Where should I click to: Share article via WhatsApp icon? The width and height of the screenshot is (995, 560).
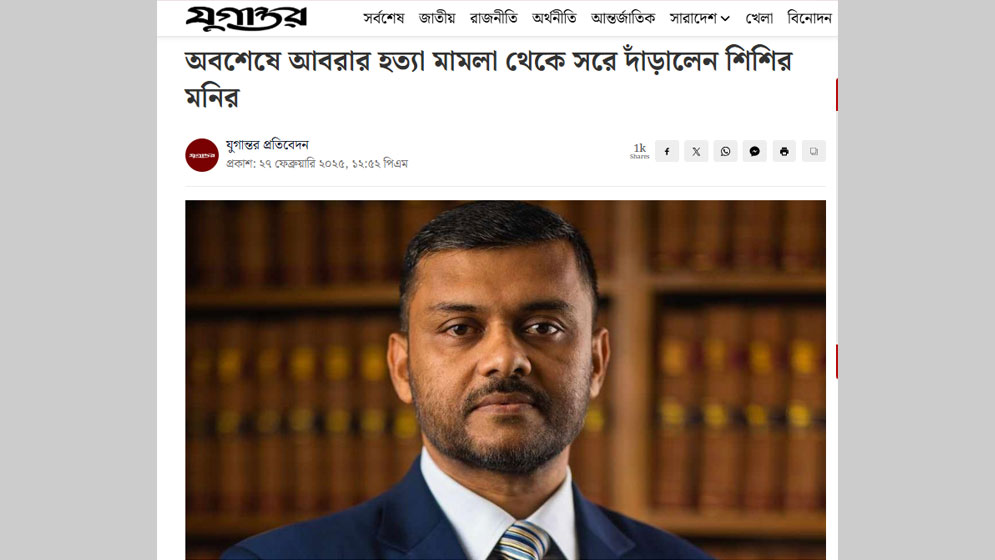pyautogui.click(x=725, y=151)
